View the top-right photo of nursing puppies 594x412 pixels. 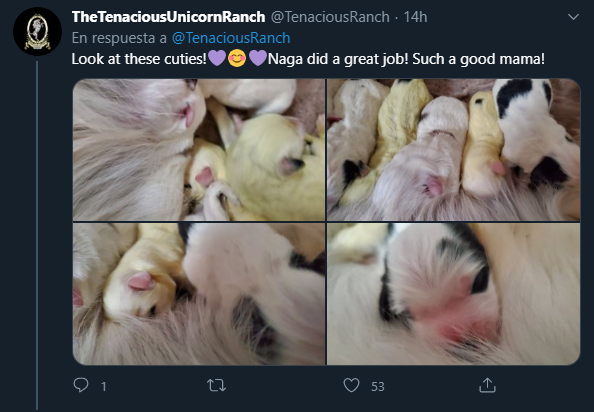tap(453, 150)
